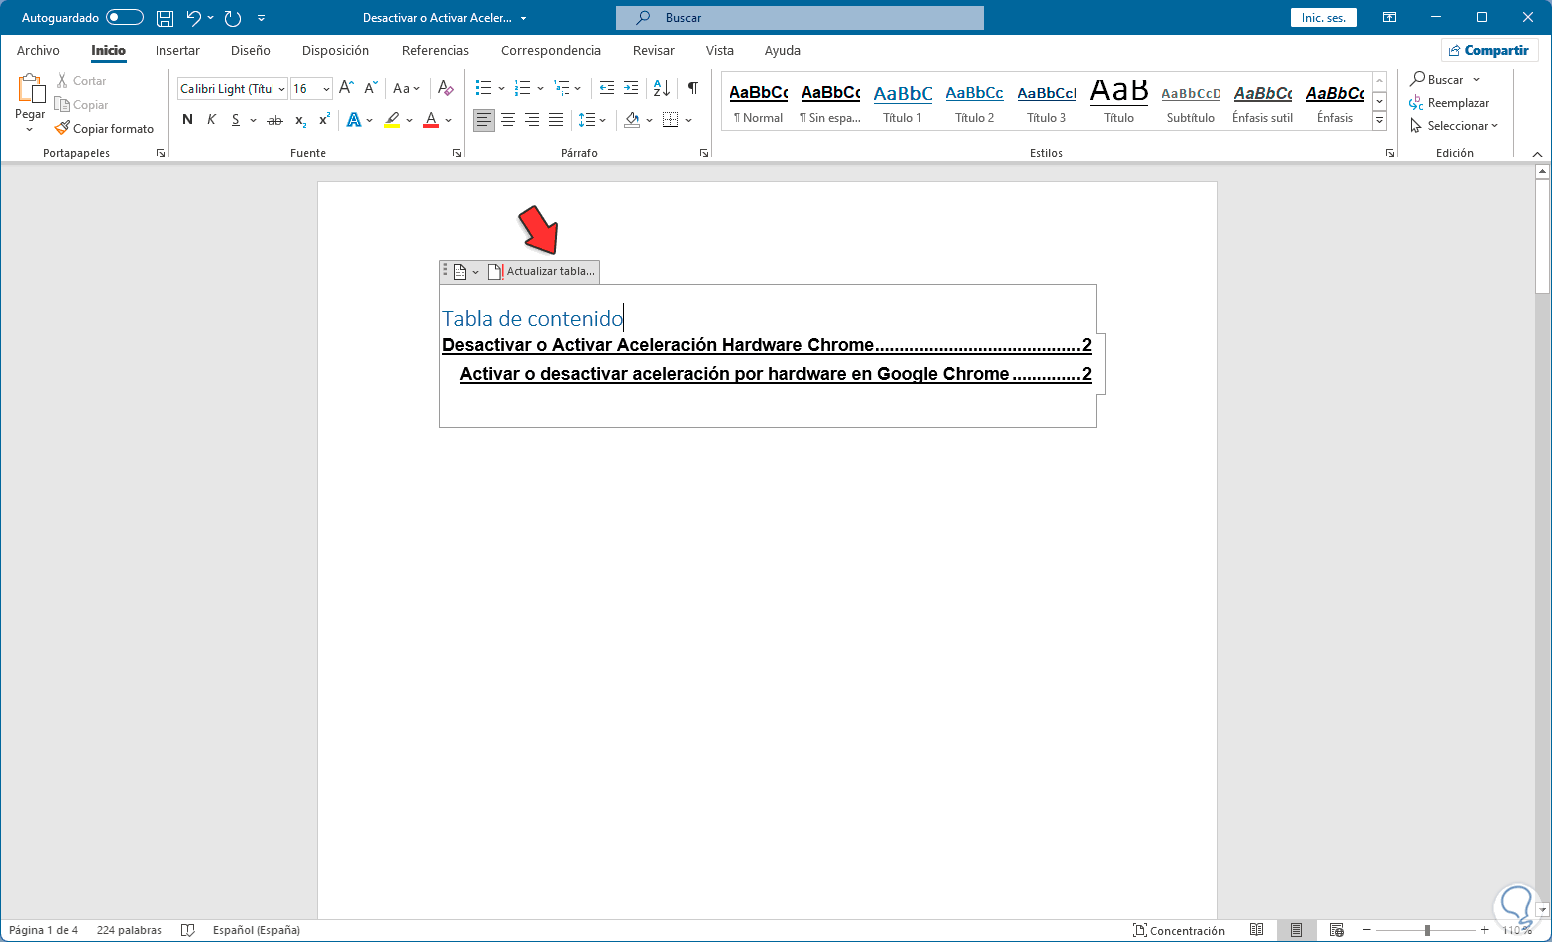Increase paragraph indent
Image resolution: width=1552 pixels, height=942 pixels.
pos(631,88)
